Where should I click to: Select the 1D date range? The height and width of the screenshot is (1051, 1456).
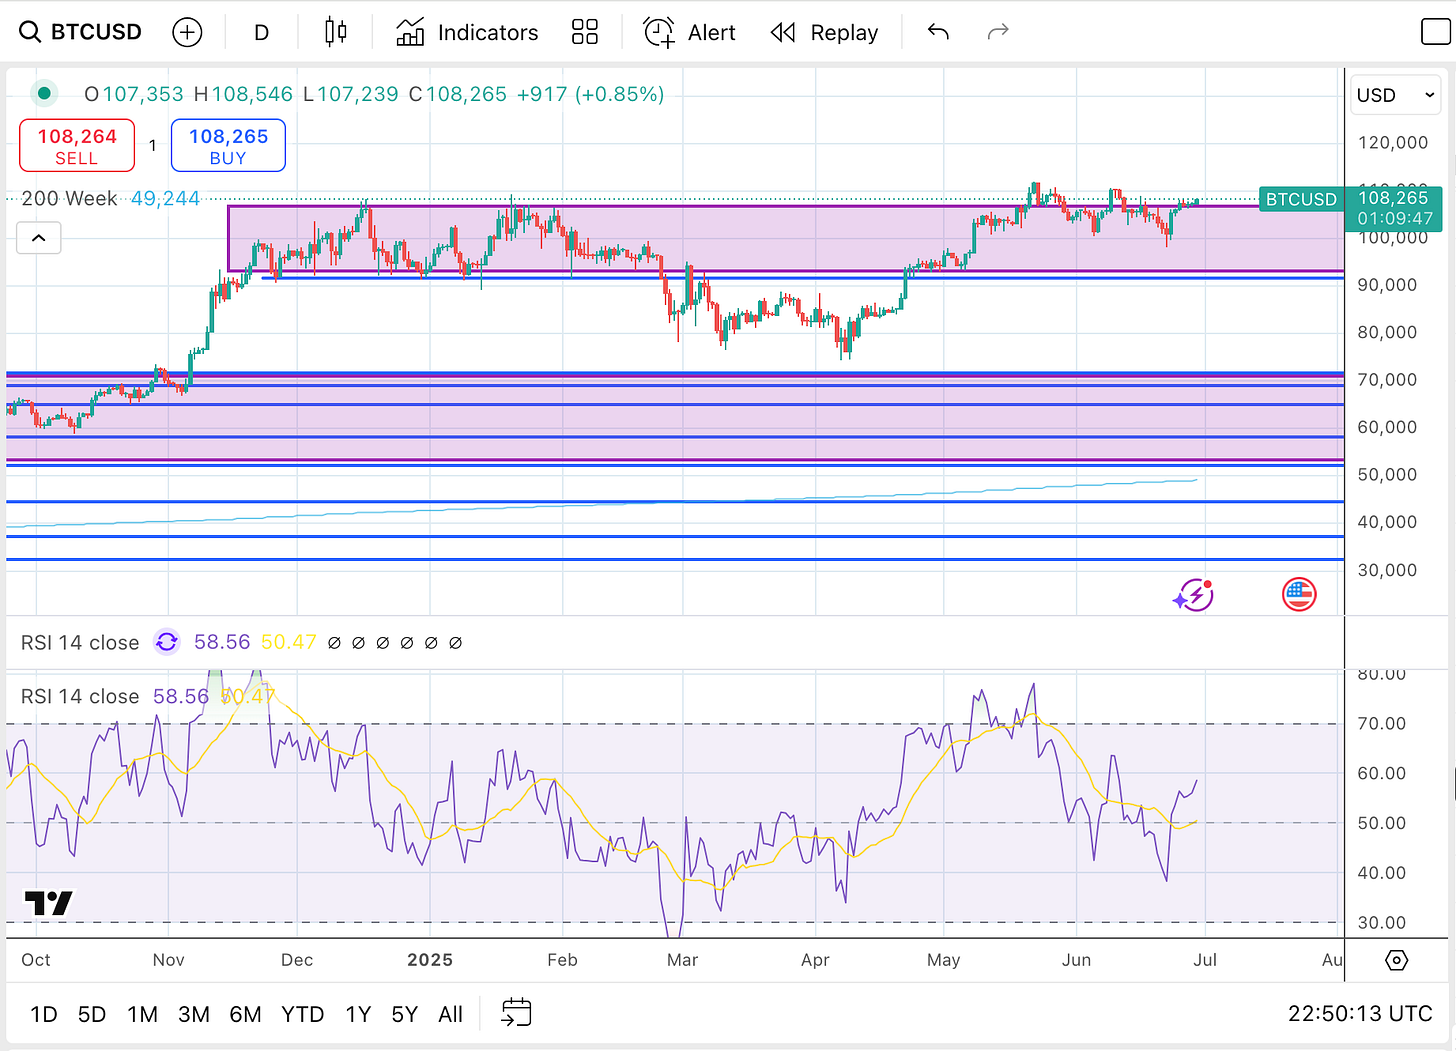click(44, 1014)
